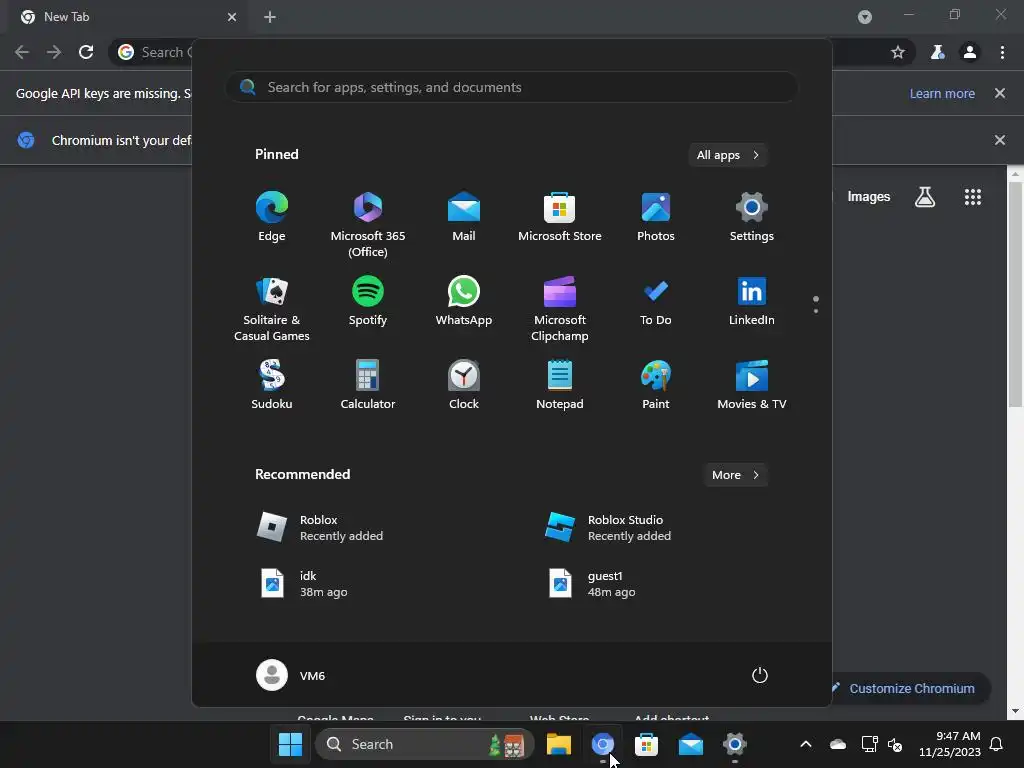
Task: Go to next page of pinned apps
Action: (816, 311)
